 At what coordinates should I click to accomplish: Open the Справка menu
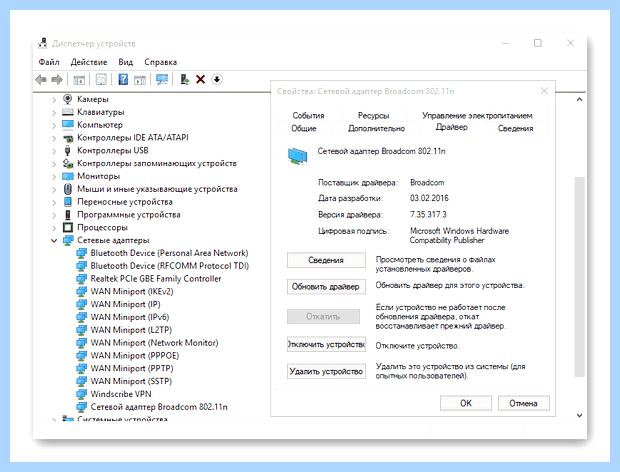(x=160, y=62)
